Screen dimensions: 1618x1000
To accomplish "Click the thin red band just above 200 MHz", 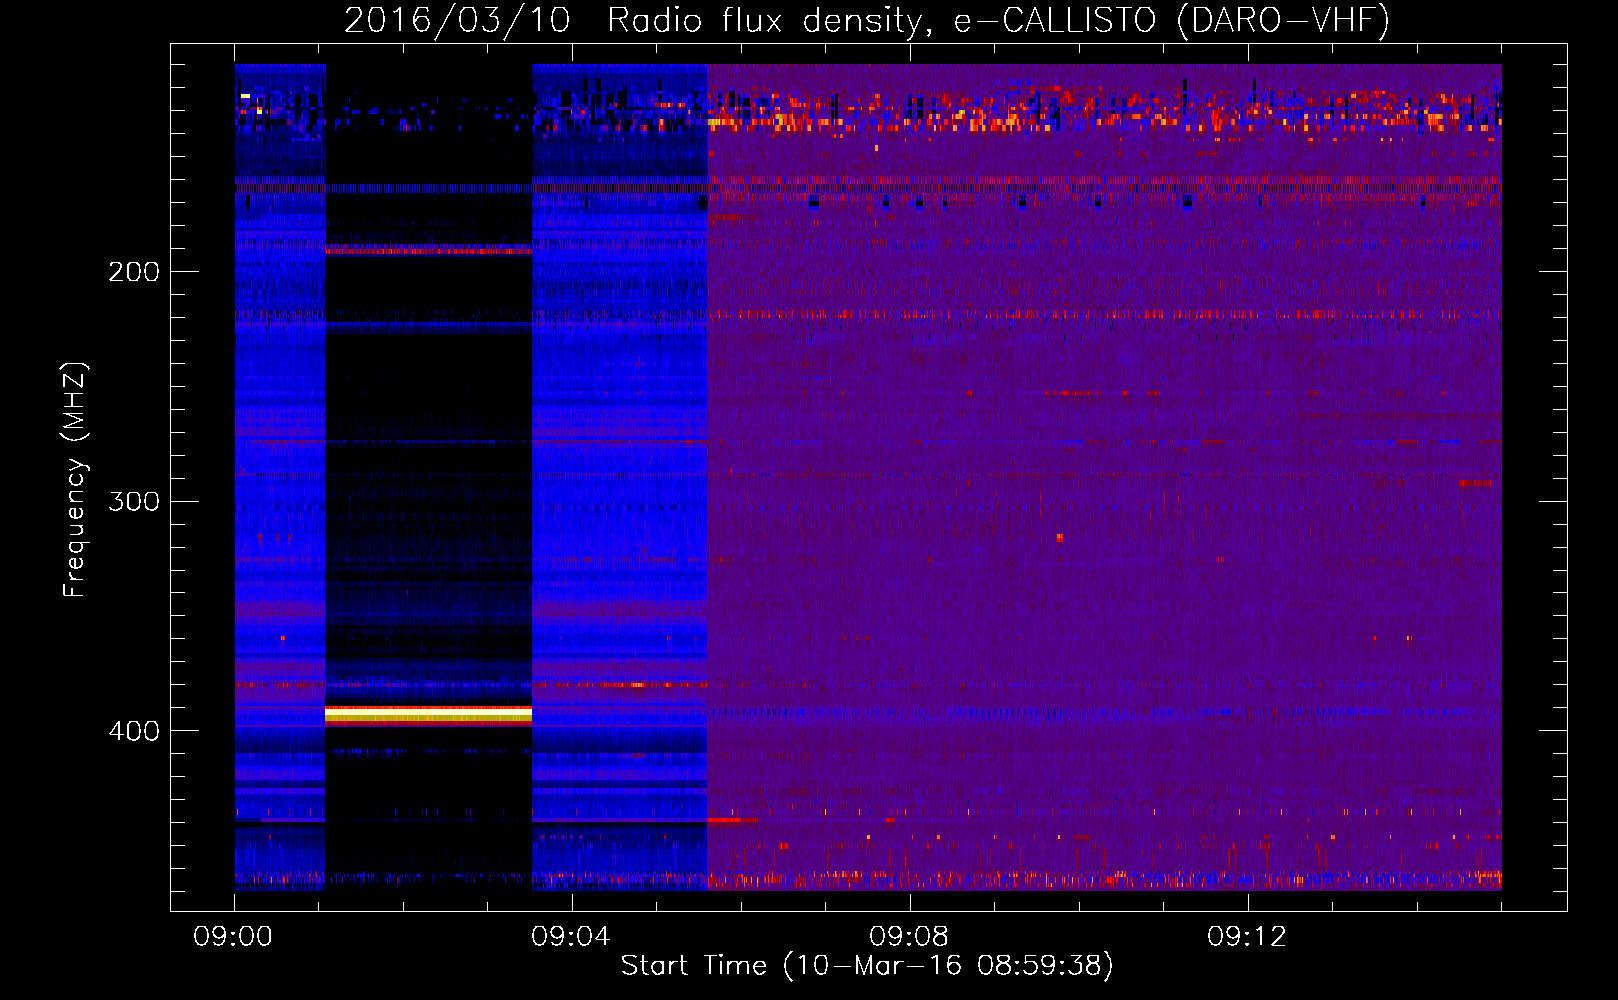I will [x=428, y=250].
